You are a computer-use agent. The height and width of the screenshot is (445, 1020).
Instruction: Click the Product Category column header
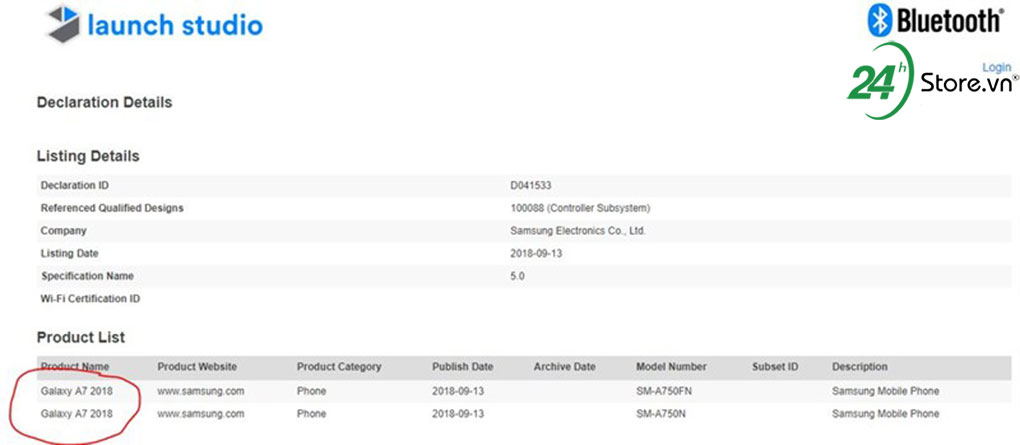click(339, 367)
